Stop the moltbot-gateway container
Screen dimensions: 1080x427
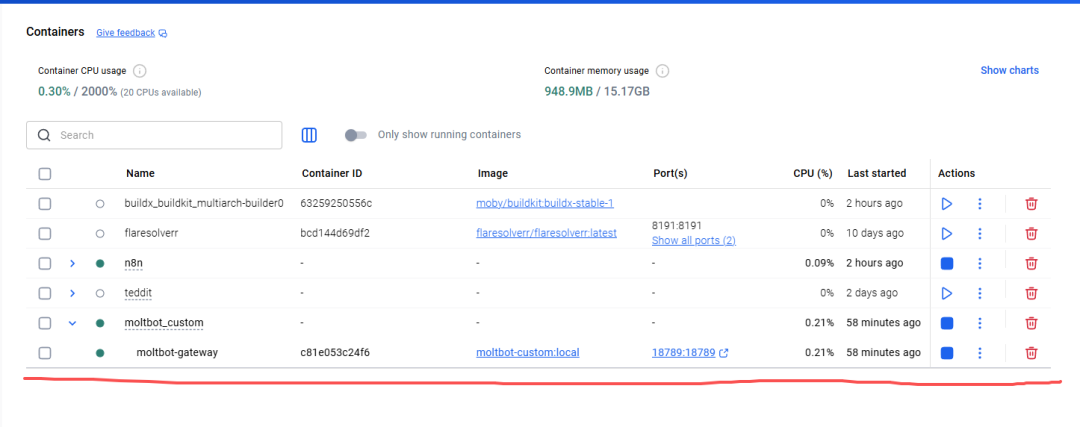tap(947, 353)
